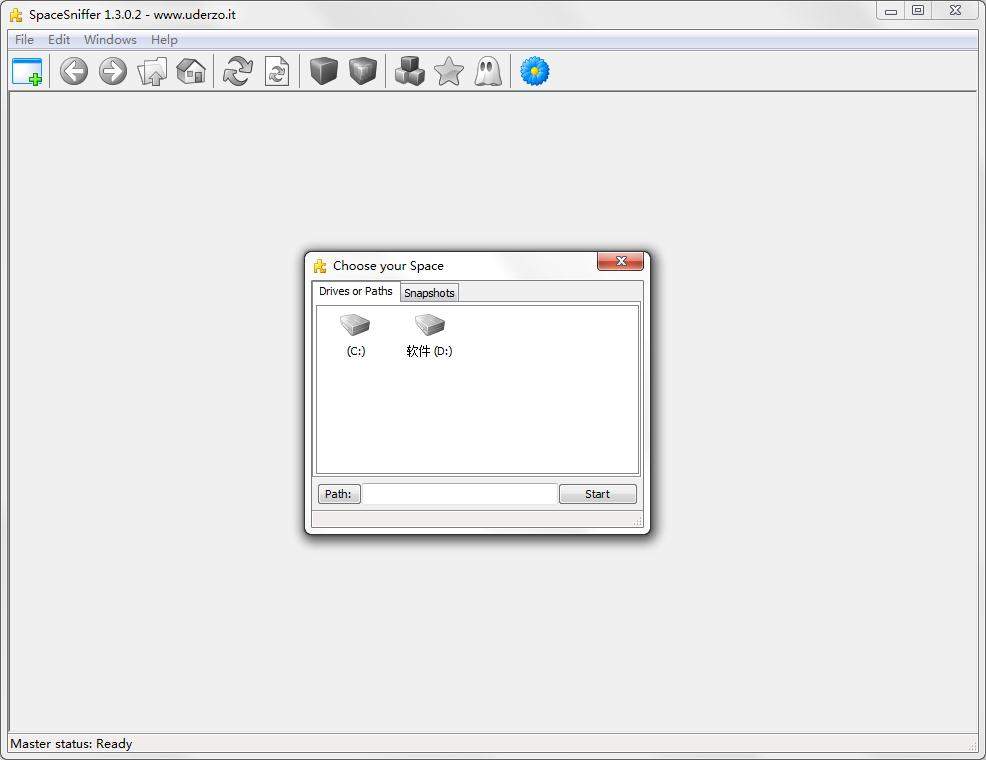Screen dimensions: 986x760
Task: Click the stacked cubes toolbar icon
Action: click(409, 72)
